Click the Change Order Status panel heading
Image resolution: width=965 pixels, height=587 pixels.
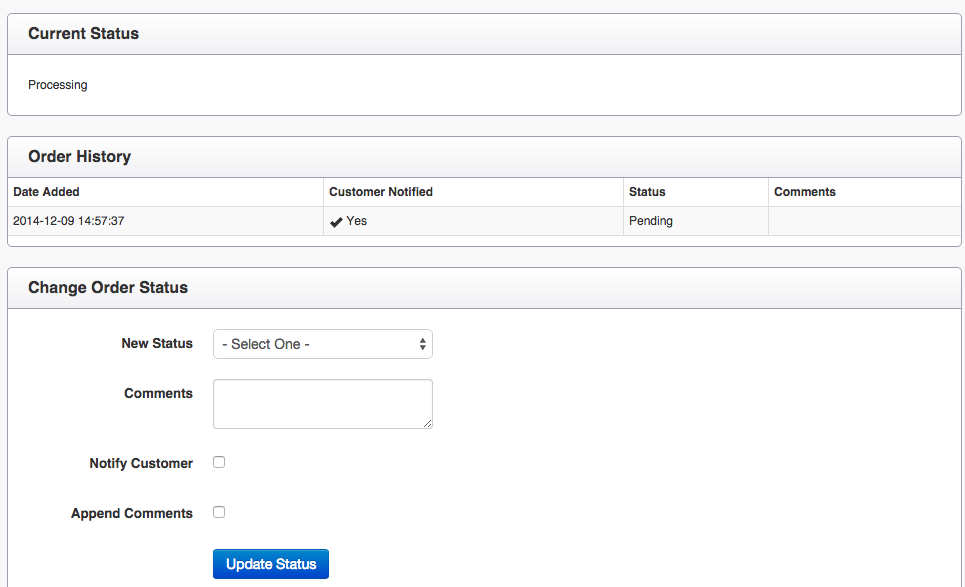click(108, 288)
